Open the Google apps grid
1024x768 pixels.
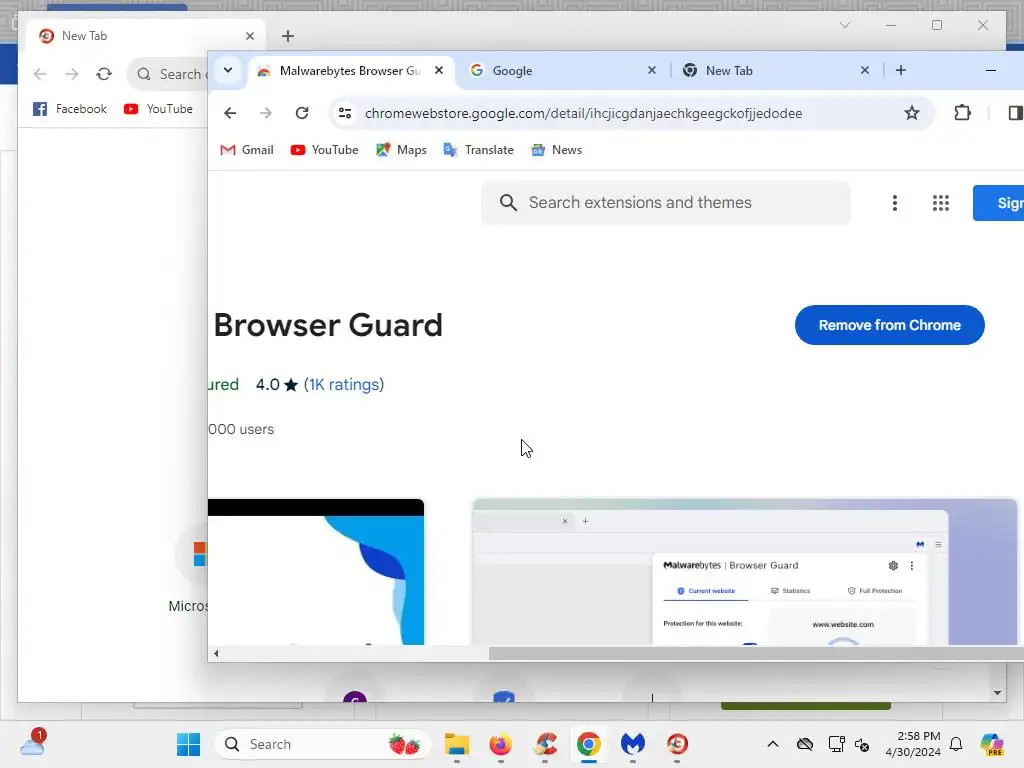tap(940, 203)
